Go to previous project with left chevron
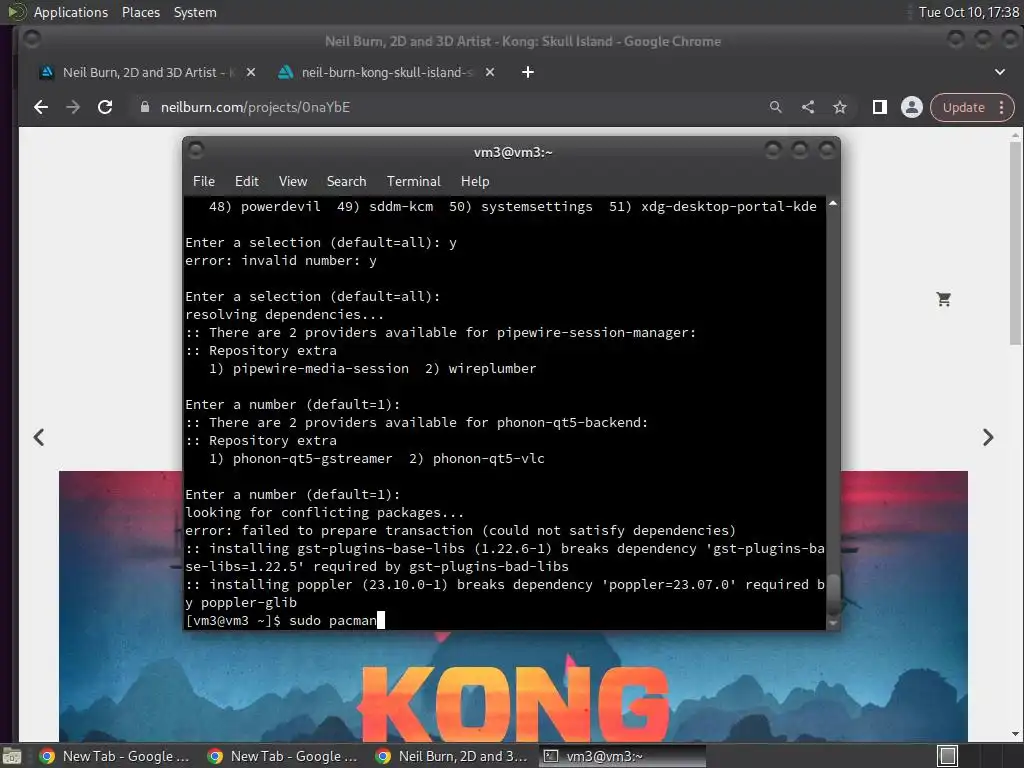This screenshot has height=768, width=1024. (x=39, y=437)
